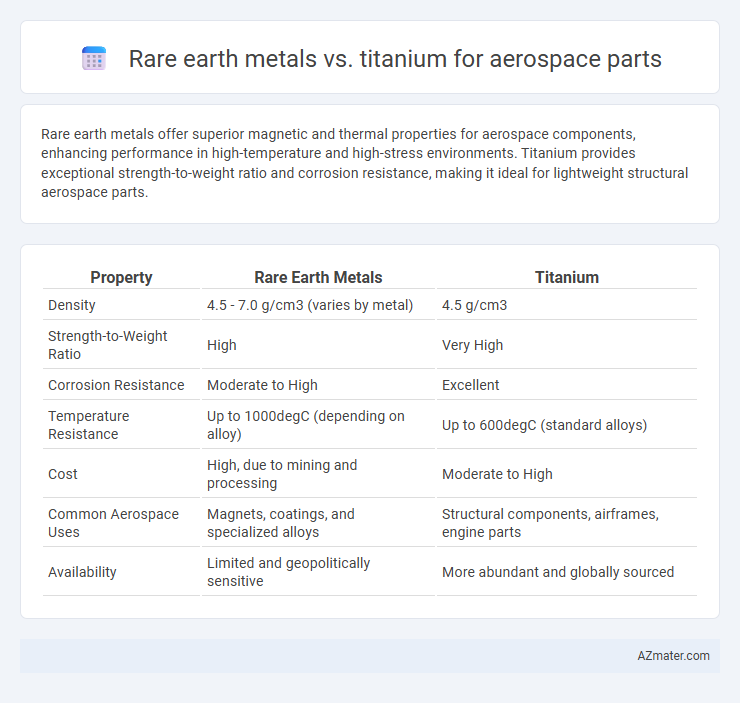This screenshot has width=740, height=703.
Task: Click the calendar grid icon beside the title
Action: point(94,59)
